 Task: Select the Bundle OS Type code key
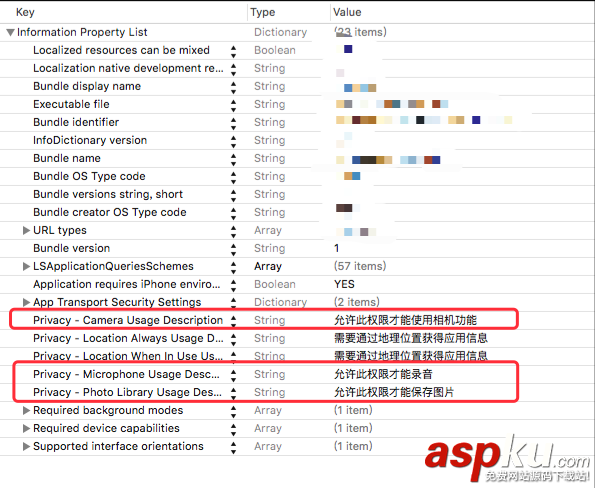(89, 176)
